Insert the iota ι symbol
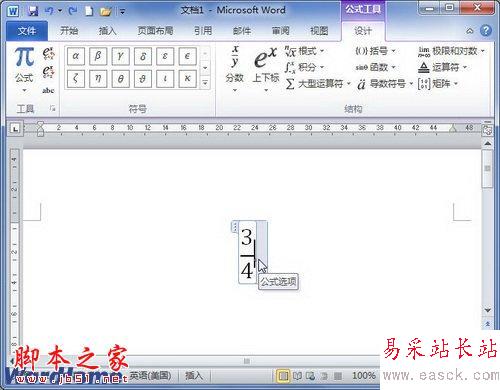The image size is (500, 390). (x=165, y=79)
